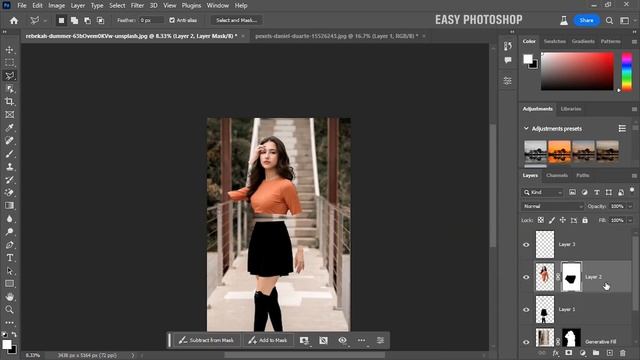Select the Clone Stamp tool
The height and width of the screenshot is (360, 640).
(x=9, y=167)
